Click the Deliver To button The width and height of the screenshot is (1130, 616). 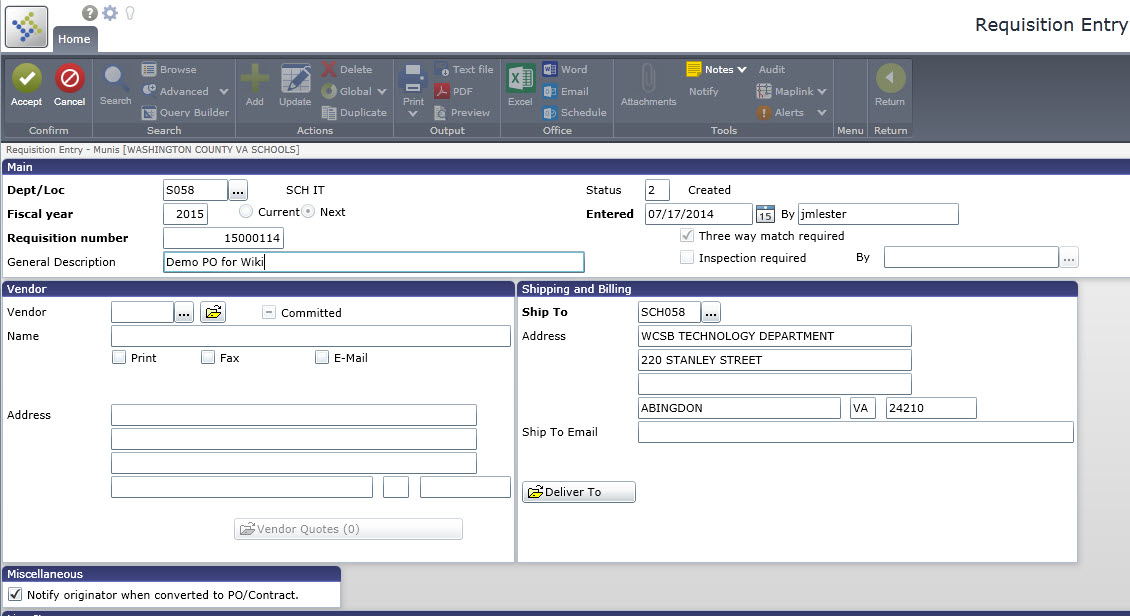(x=579, y=492)
